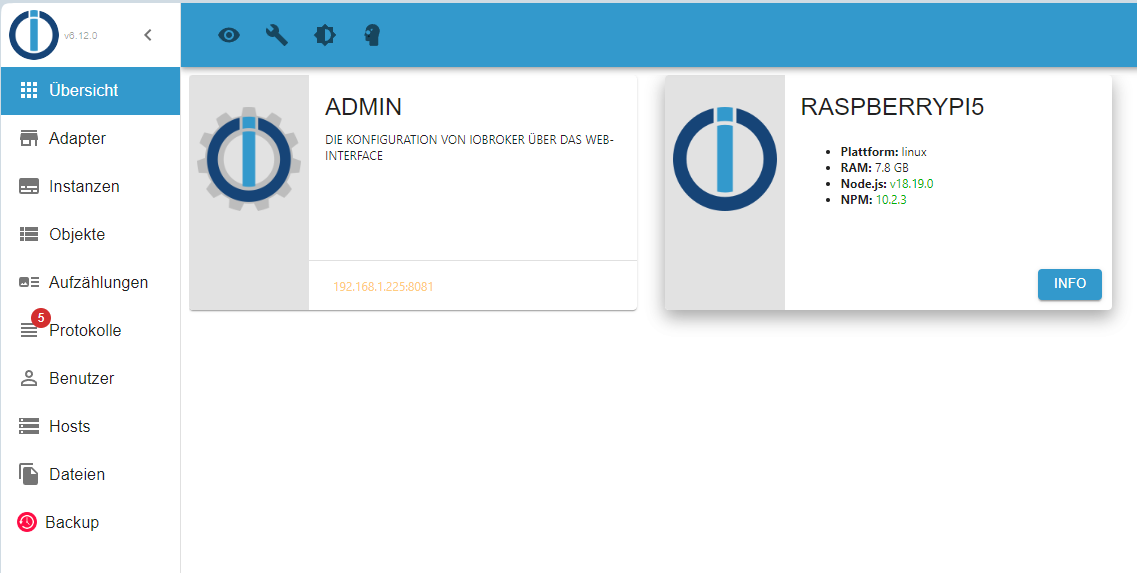Open Dateien file browser

(x=90, y=474)
